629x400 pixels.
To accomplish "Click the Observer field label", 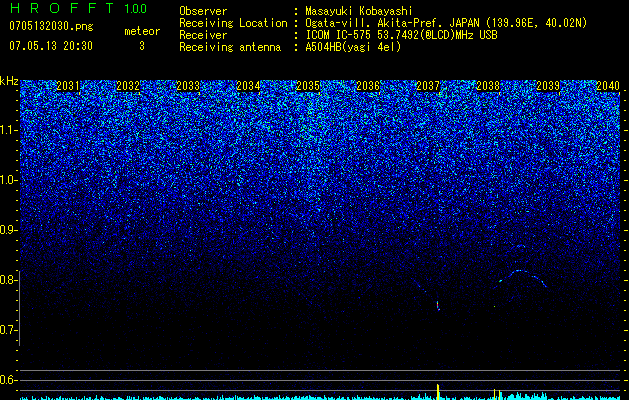I will 203,11.
